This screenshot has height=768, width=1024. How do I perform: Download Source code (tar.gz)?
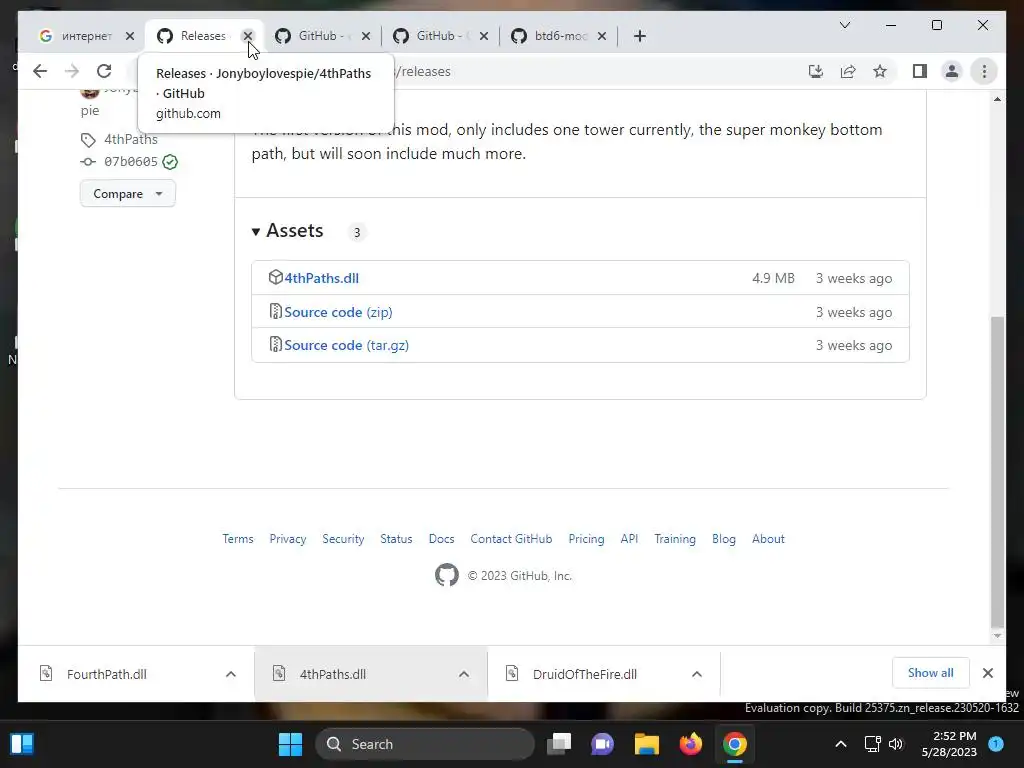point(347,345)
